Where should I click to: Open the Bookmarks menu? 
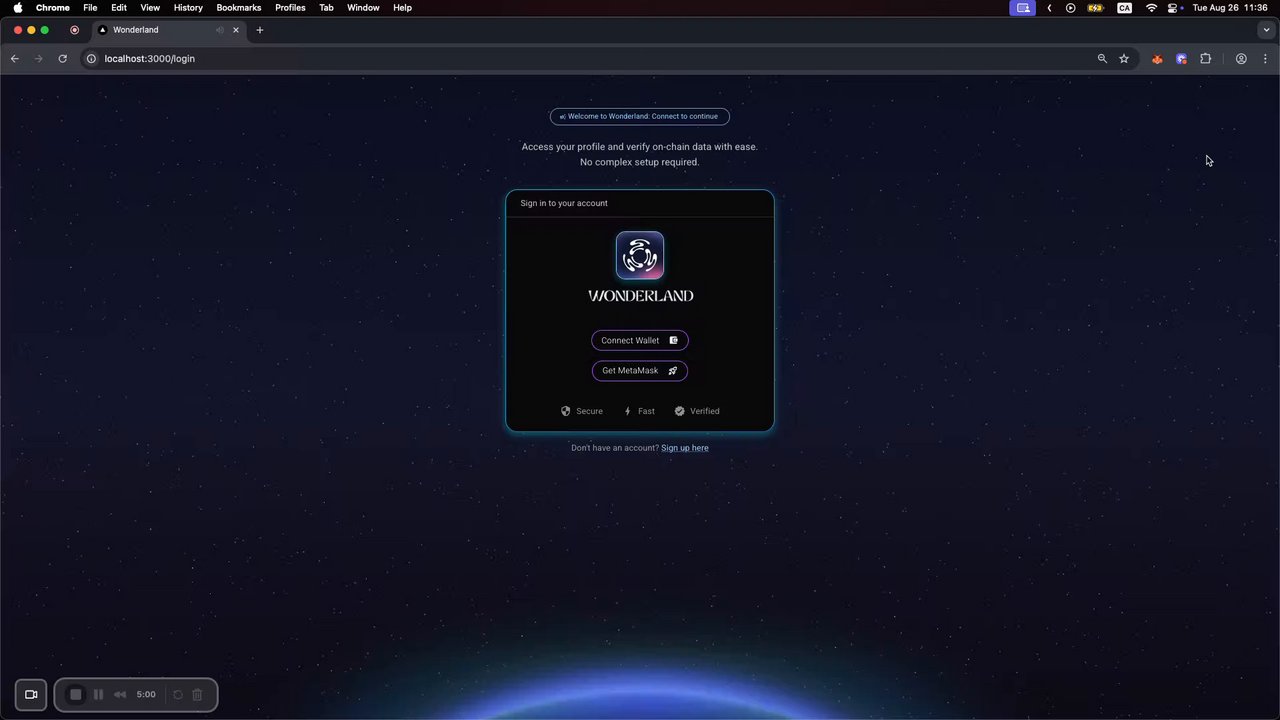pyautogui.click(x=239, y=7)
